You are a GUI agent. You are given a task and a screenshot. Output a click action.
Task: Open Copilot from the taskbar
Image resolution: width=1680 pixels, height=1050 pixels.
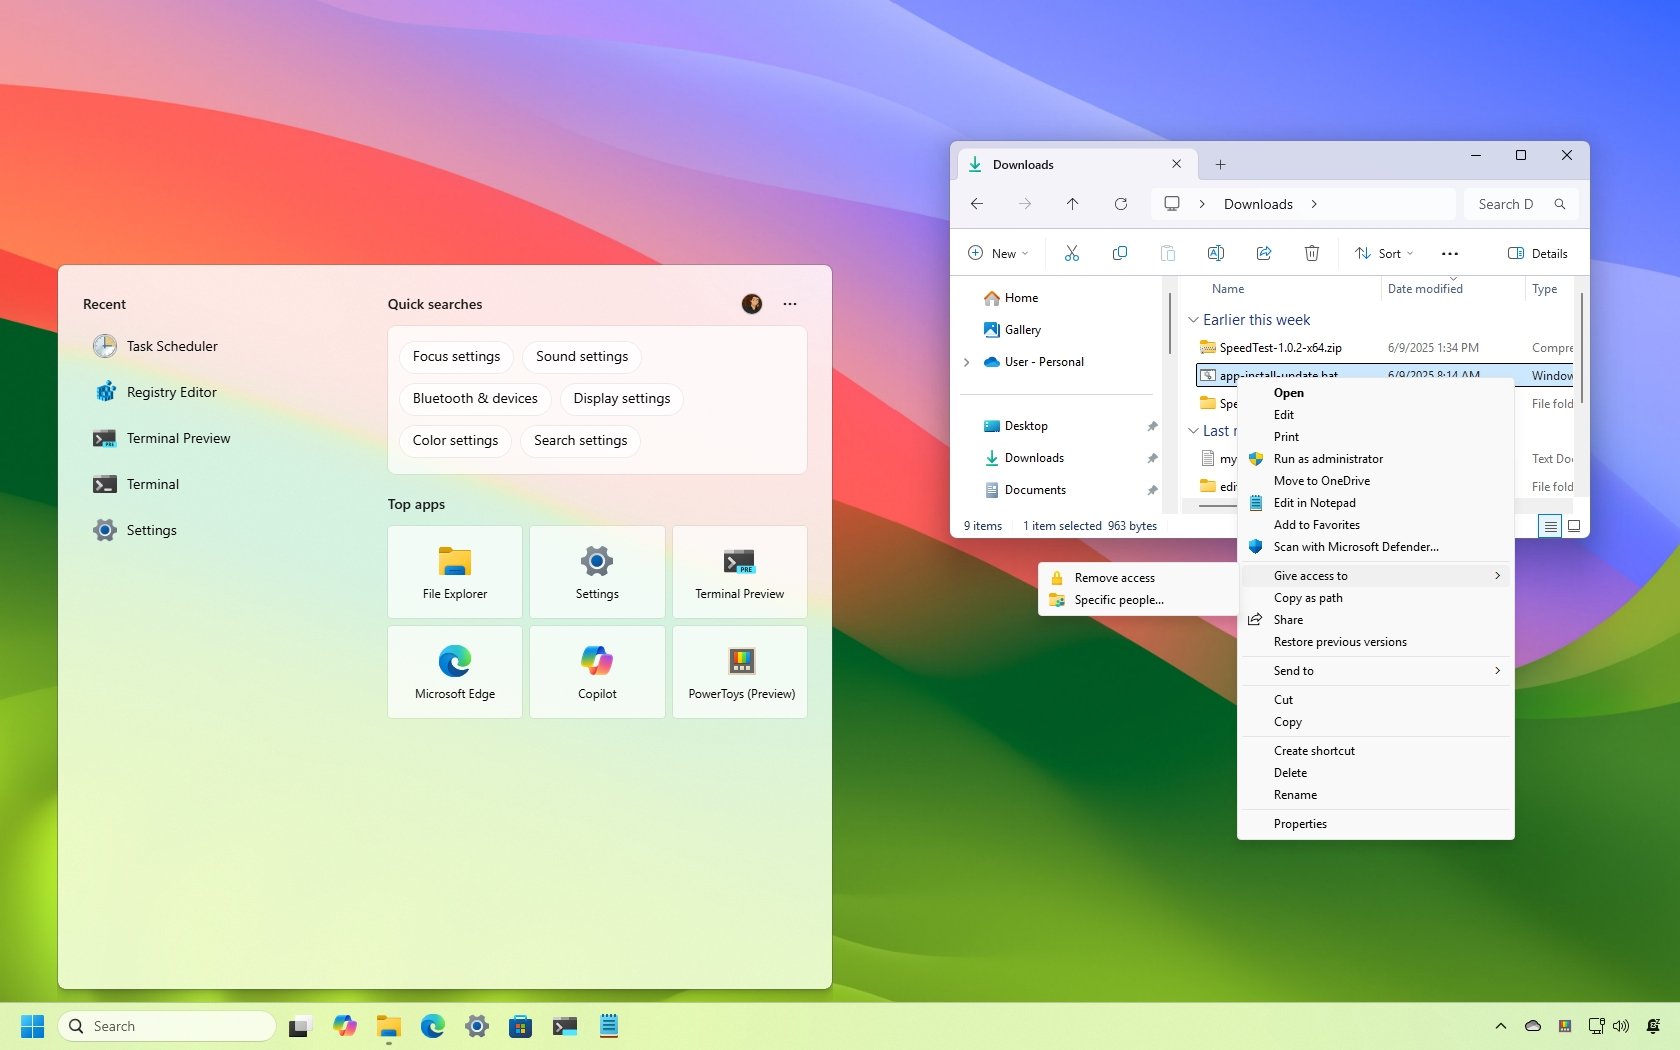pos(345,1026)
